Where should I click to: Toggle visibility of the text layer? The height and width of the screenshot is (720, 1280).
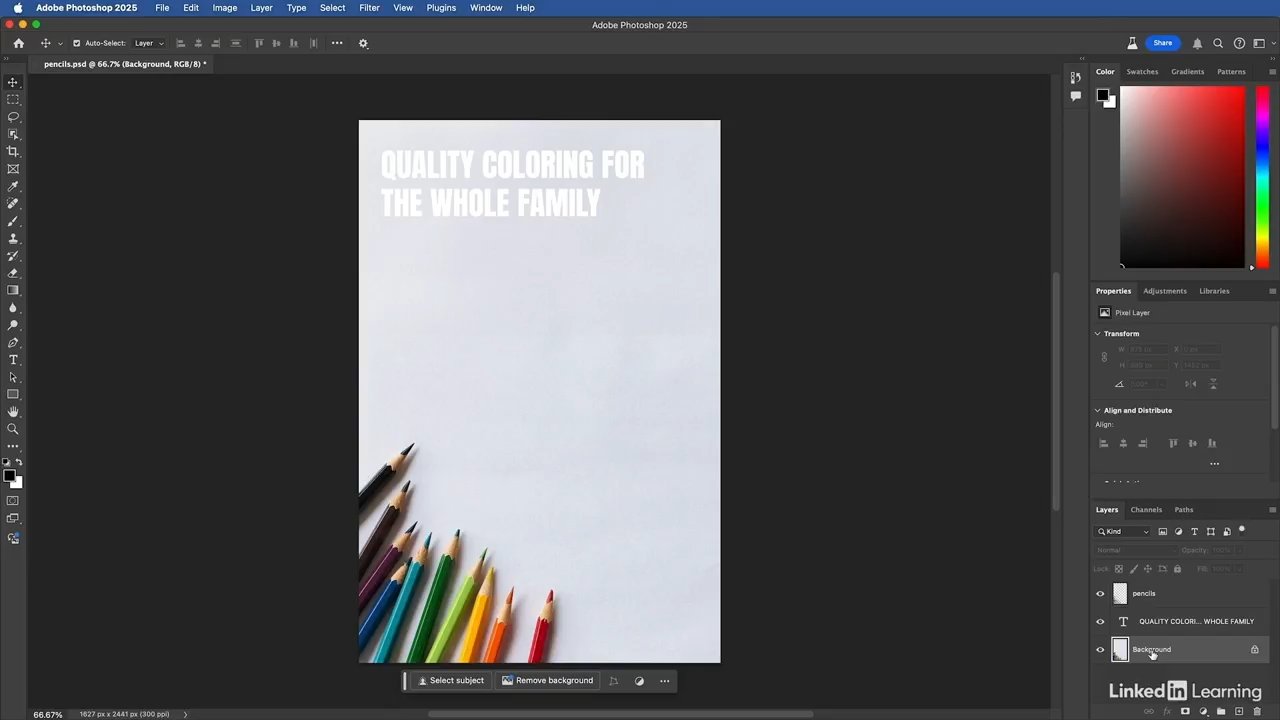point(1100,622)
